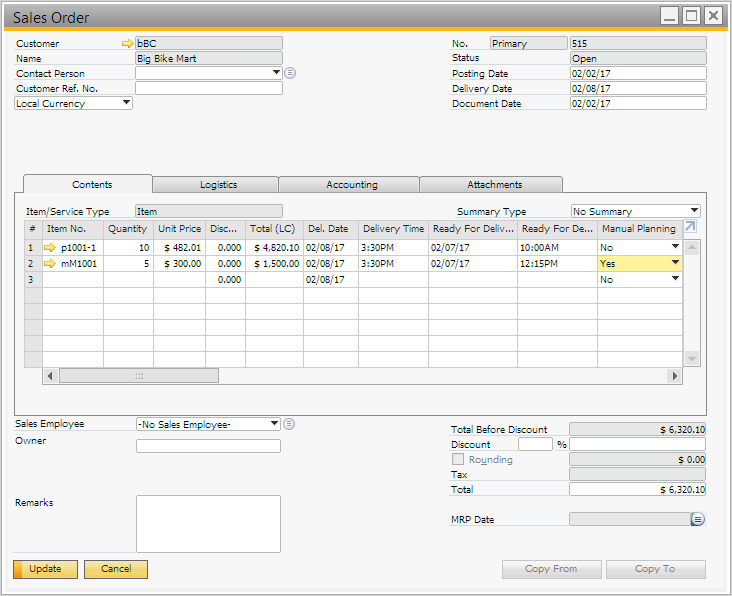
Task: Click the Customer Ref. No. field
Action: 208,88
